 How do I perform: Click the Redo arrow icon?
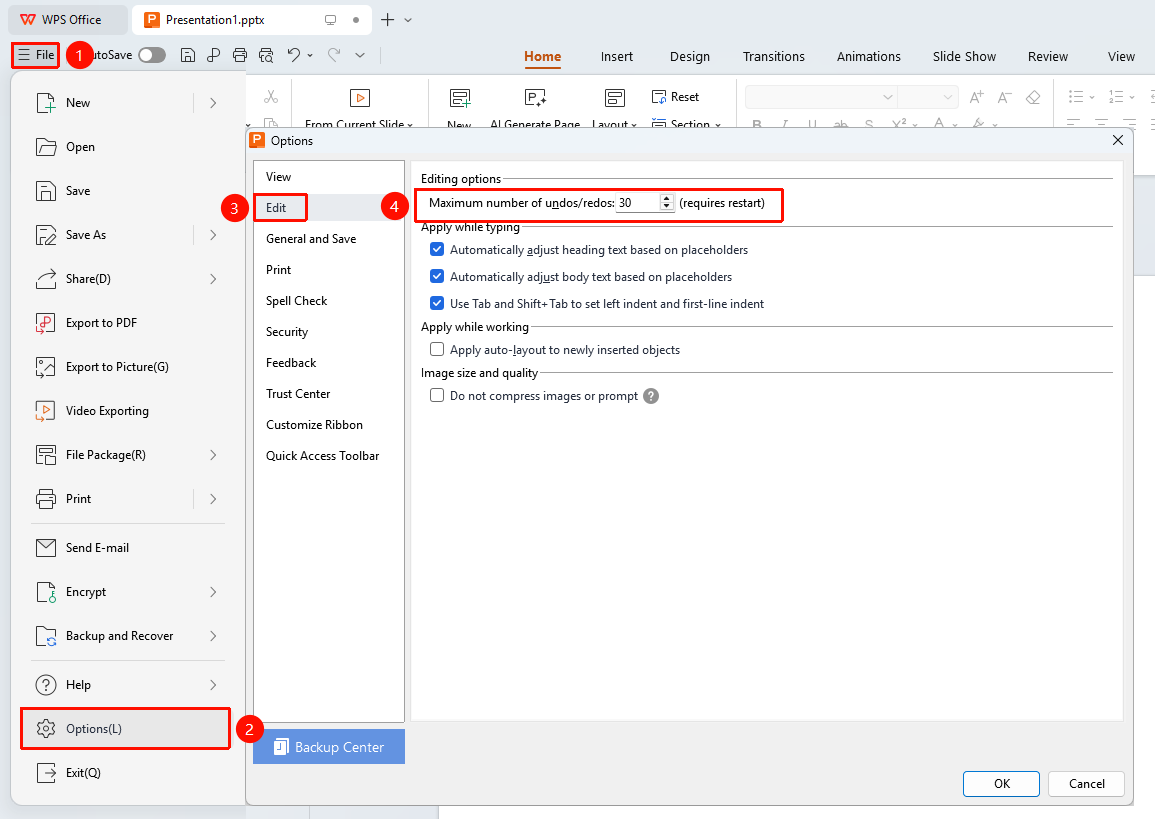(x=334, y=55)
